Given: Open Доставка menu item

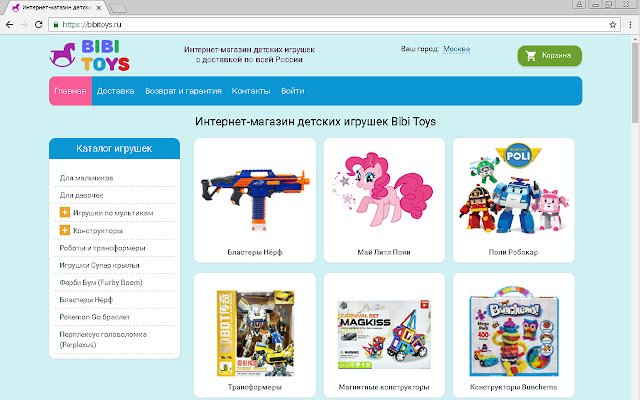Looking at the screenshot, I should [x=116, y=91].
